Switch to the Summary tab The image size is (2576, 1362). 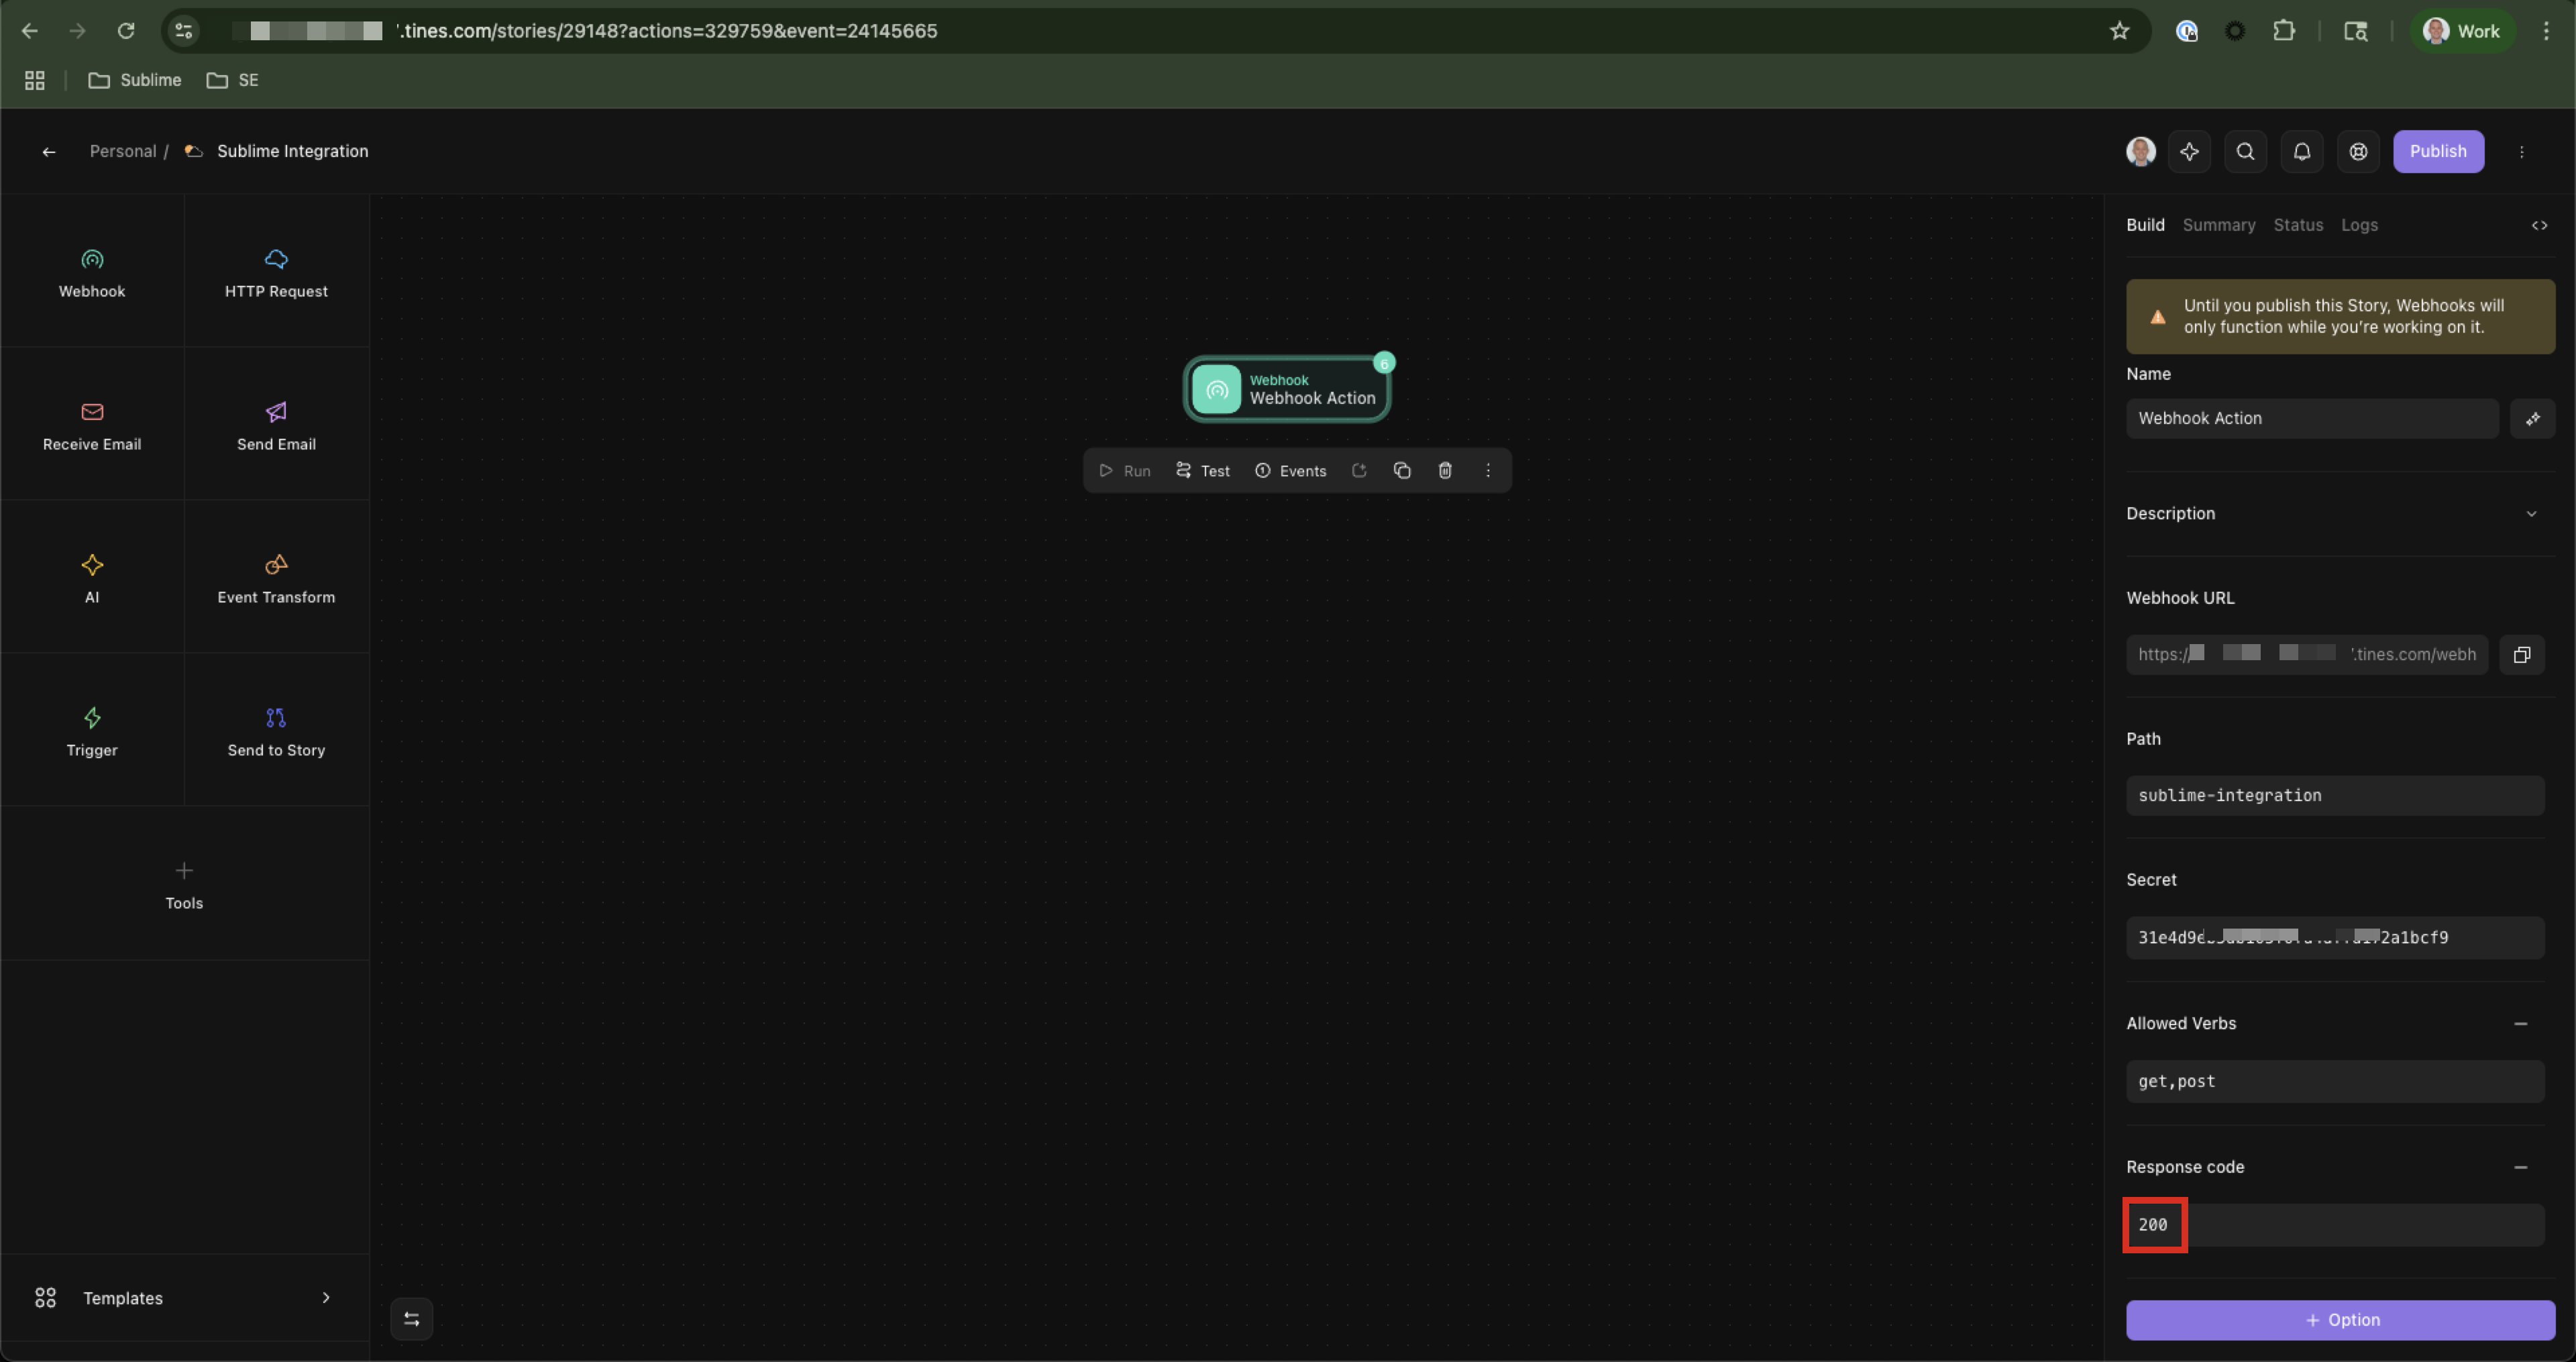tap(2218, 226)
